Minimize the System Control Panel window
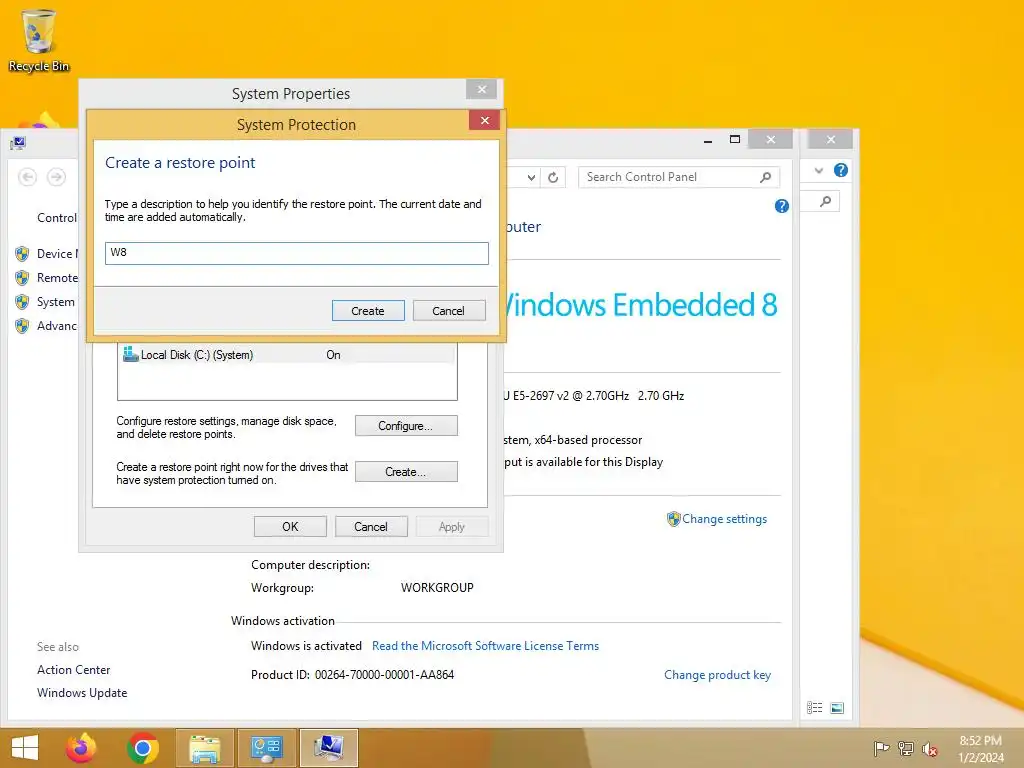Screen dimensions: 1024x768 pyautogui.click(x=708, y=140)
